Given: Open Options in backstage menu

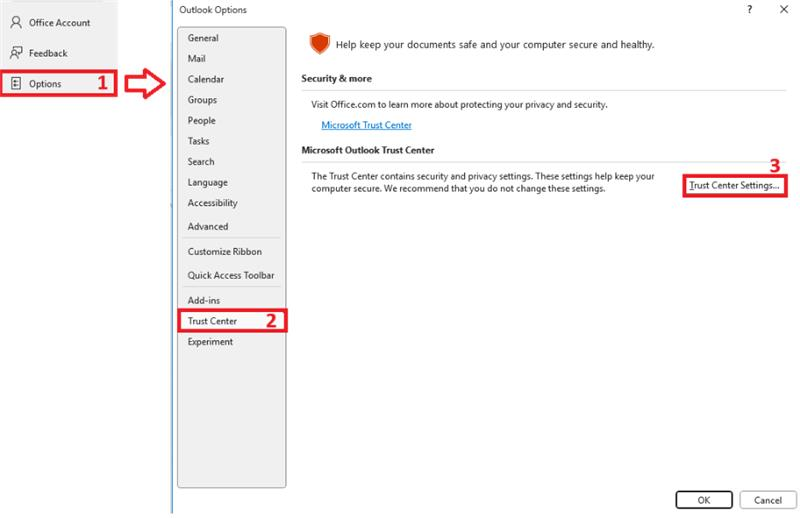Looking at the screenshot, I should [x=59, y=83].
